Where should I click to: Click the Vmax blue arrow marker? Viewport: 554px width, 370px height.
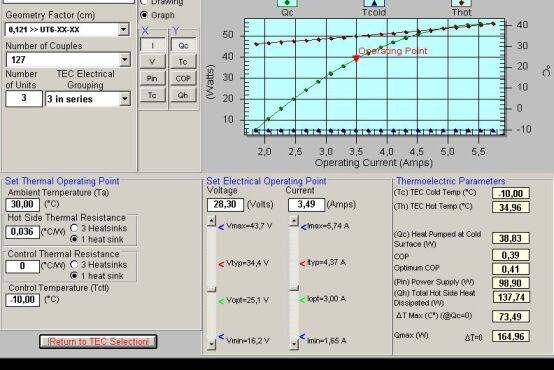click(221, 227)
